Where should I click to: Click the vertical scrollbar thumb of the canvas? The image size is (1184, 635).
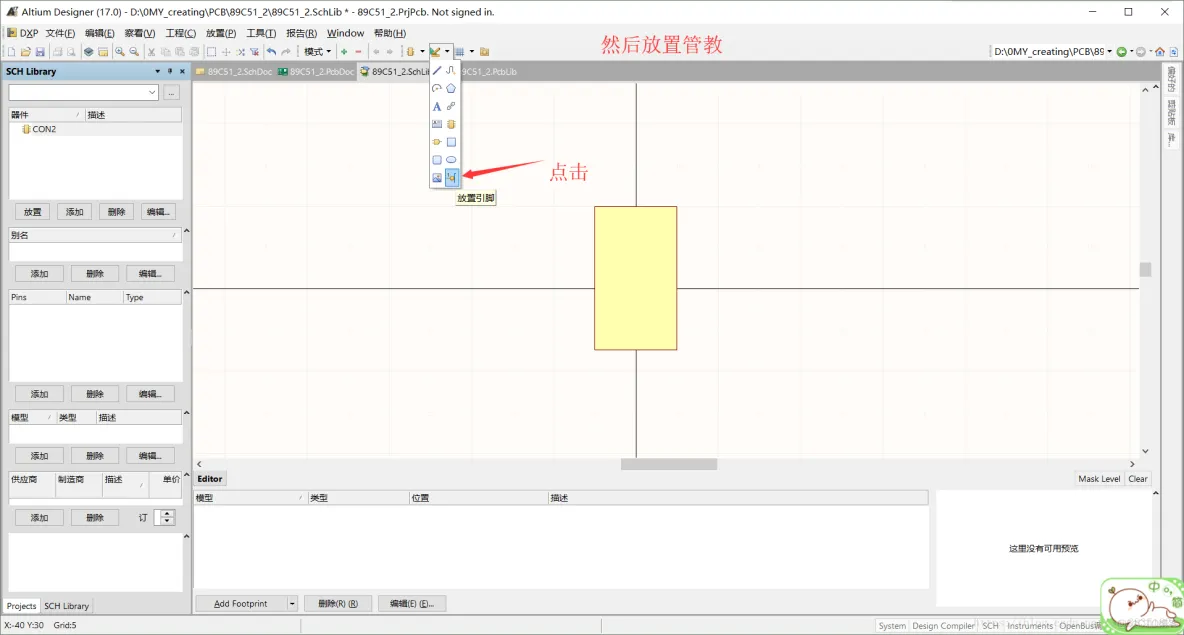tap(1145, 270)
